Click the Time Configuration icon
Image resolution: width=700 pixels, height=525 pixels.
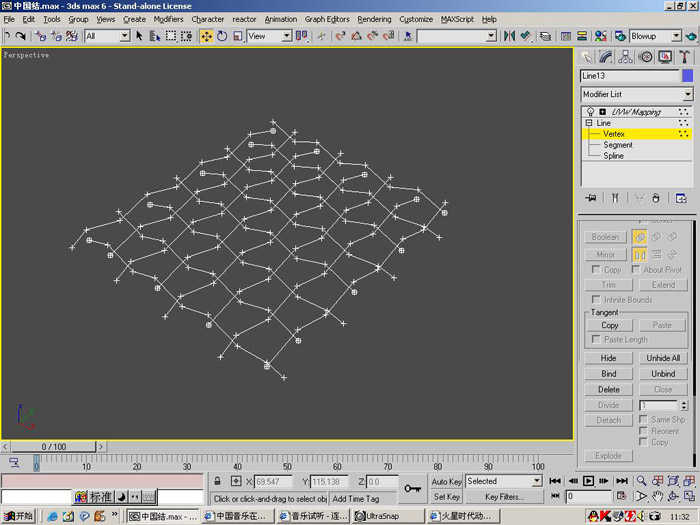[x=621, y=496]
